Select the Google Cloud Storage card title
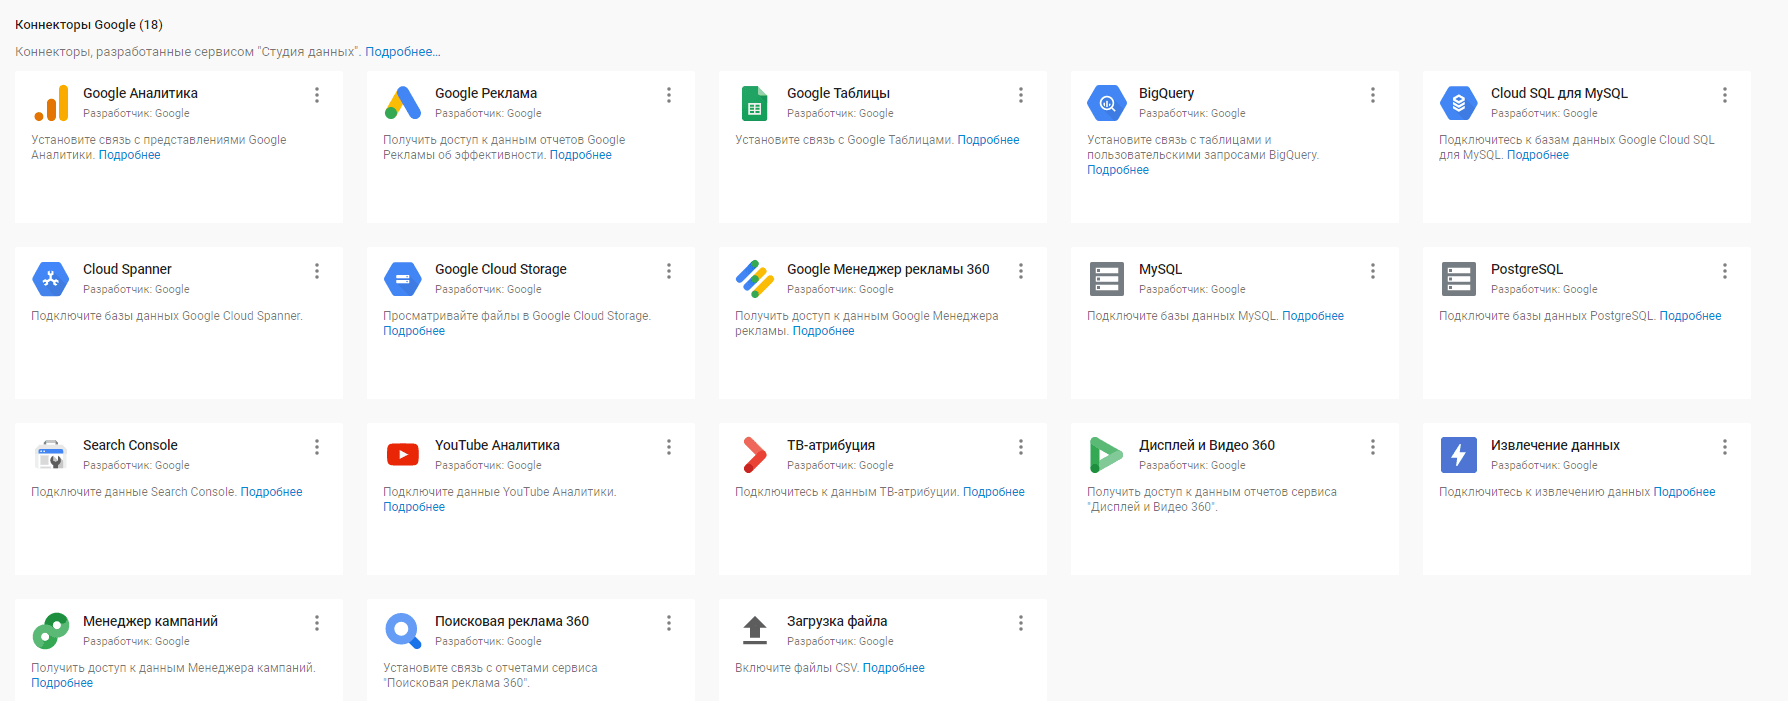 point(500,269)
